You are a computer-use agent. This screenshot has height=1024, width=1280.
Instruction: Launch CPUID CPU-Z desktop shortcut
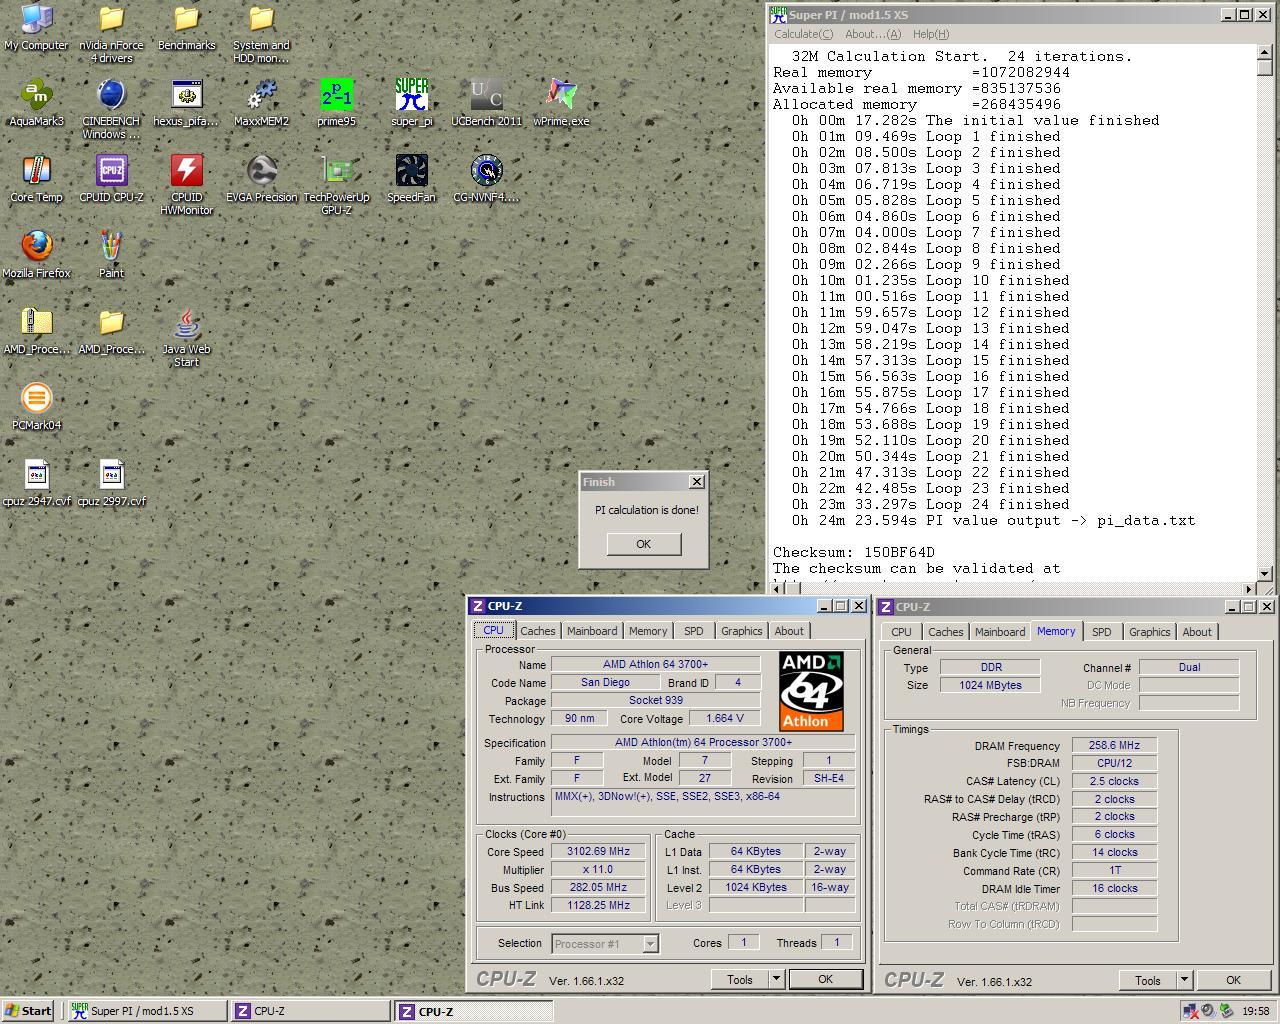111,179
